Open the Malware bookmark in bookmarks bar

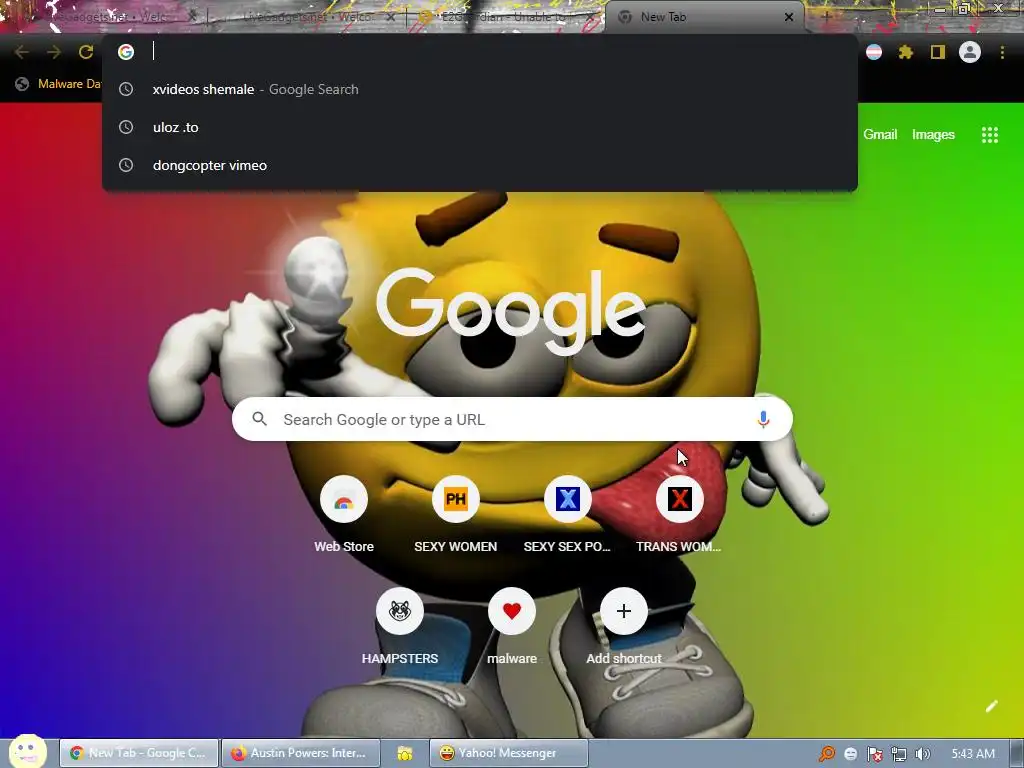59,84
